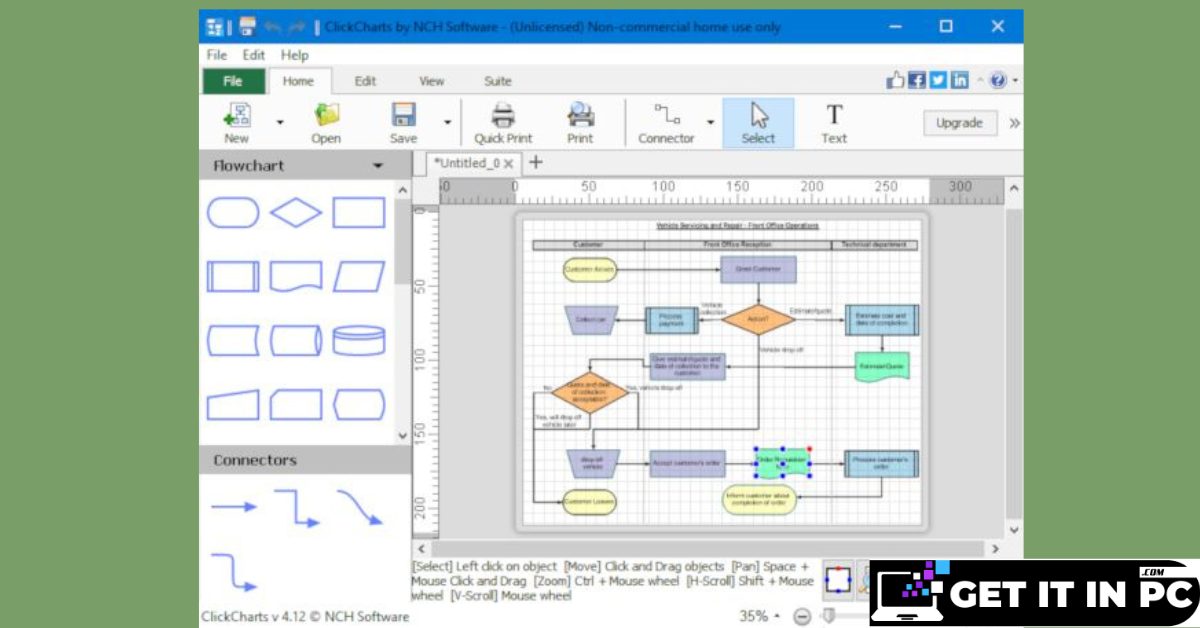Image resolution: width=1200 pixels, height=628 pixels.
Task: Pick the document shape with wavy bottom
Action: pos(296,276)
